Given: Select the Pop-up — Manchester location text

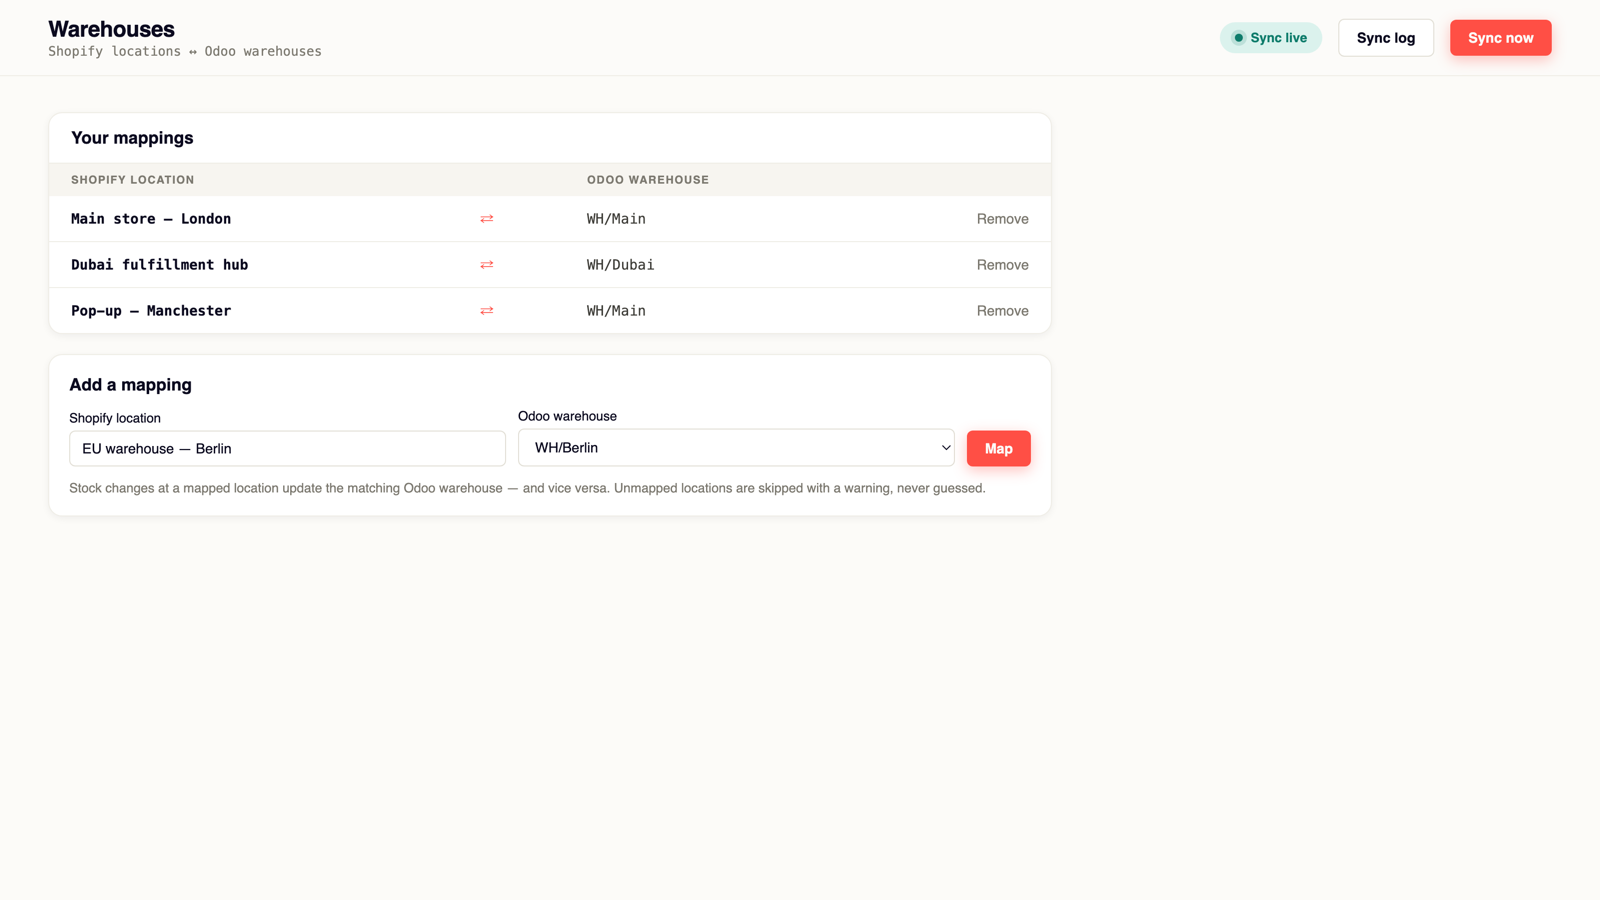Looking at the screenshot, I should [x=151, y=311].
